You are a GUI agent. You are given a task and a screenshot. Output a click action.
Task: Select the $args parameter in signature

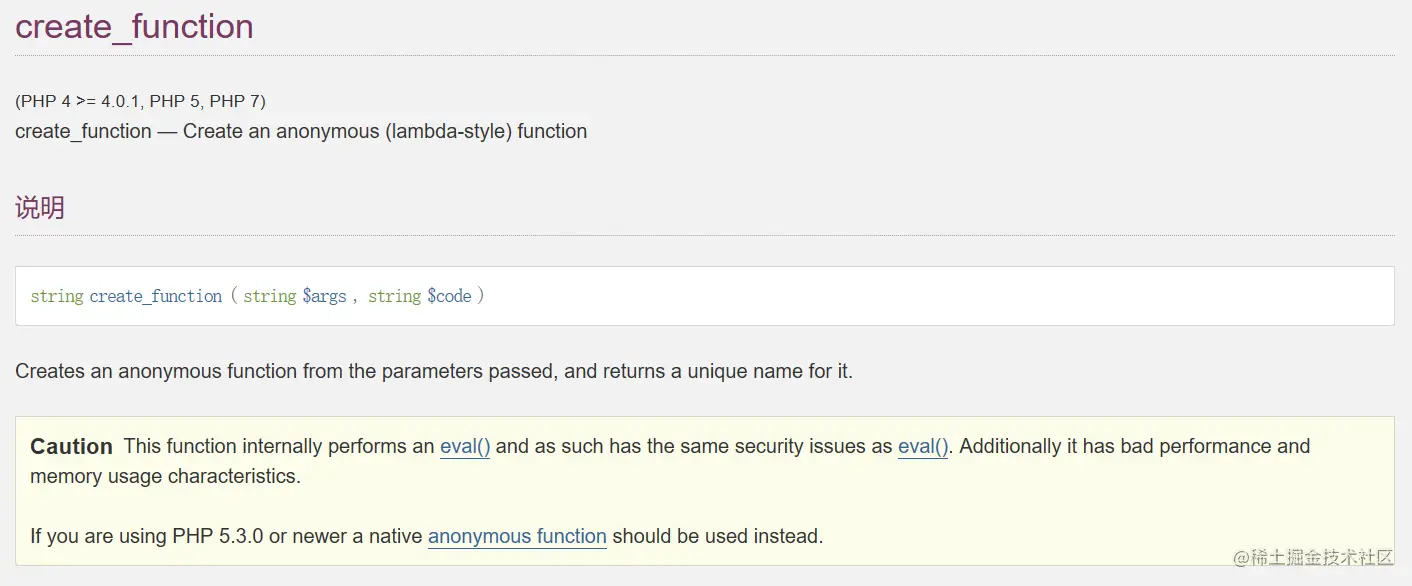pyautogui.click(x=324, y=297)
